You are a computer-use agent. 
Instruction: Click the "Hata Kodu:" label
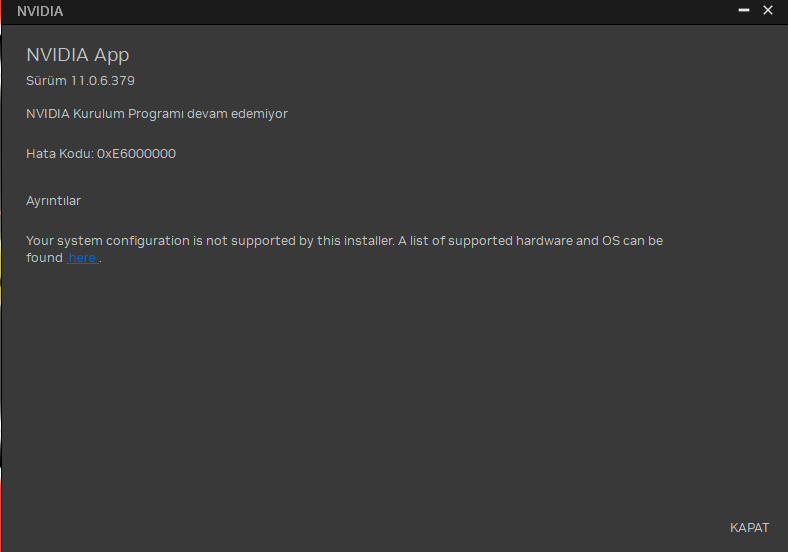click(59, 154)
